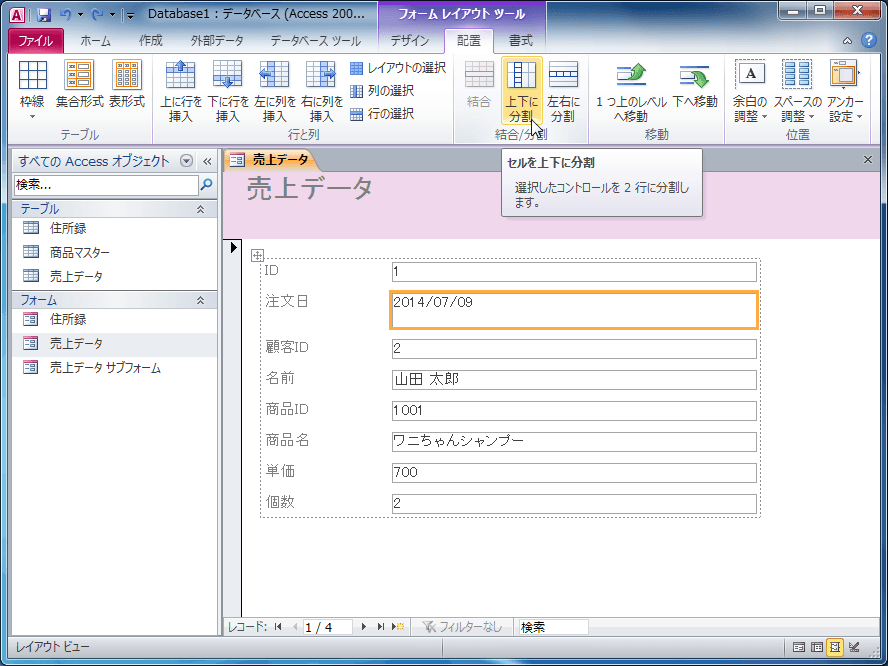Open Access help question mark icon
This screenshot has height=666, width=888.
(x=868, y=40)
